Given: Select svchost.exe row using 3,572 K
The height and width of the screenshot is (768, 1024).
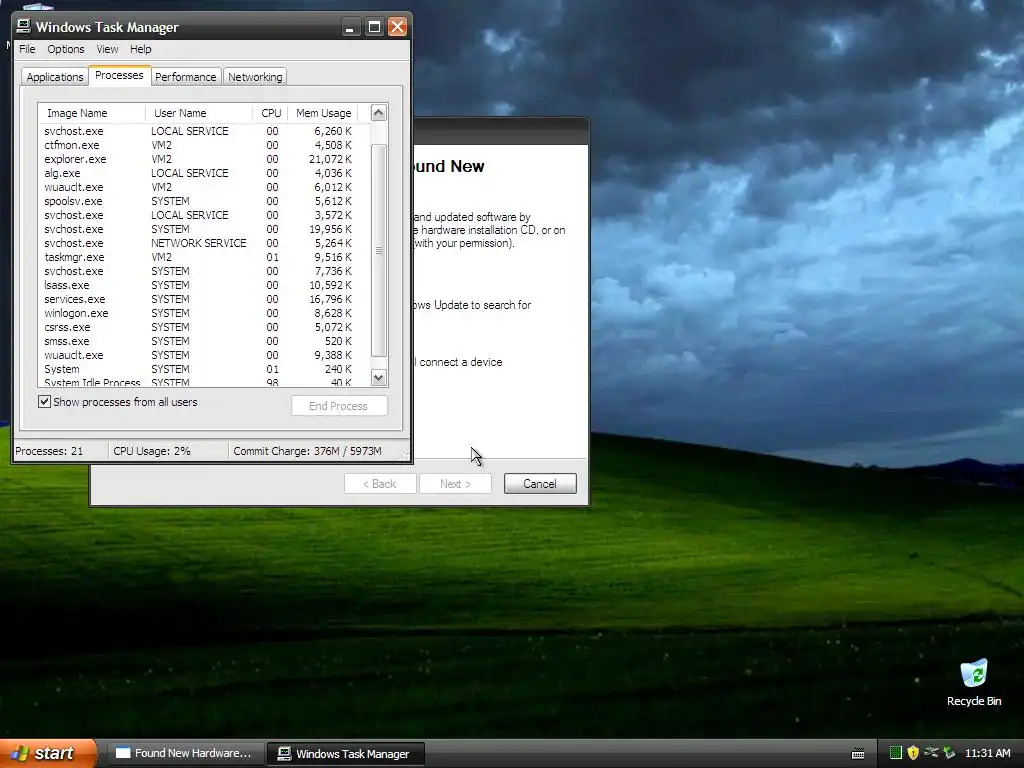Looking at the screenshot, I should click(x=198, y=216).
